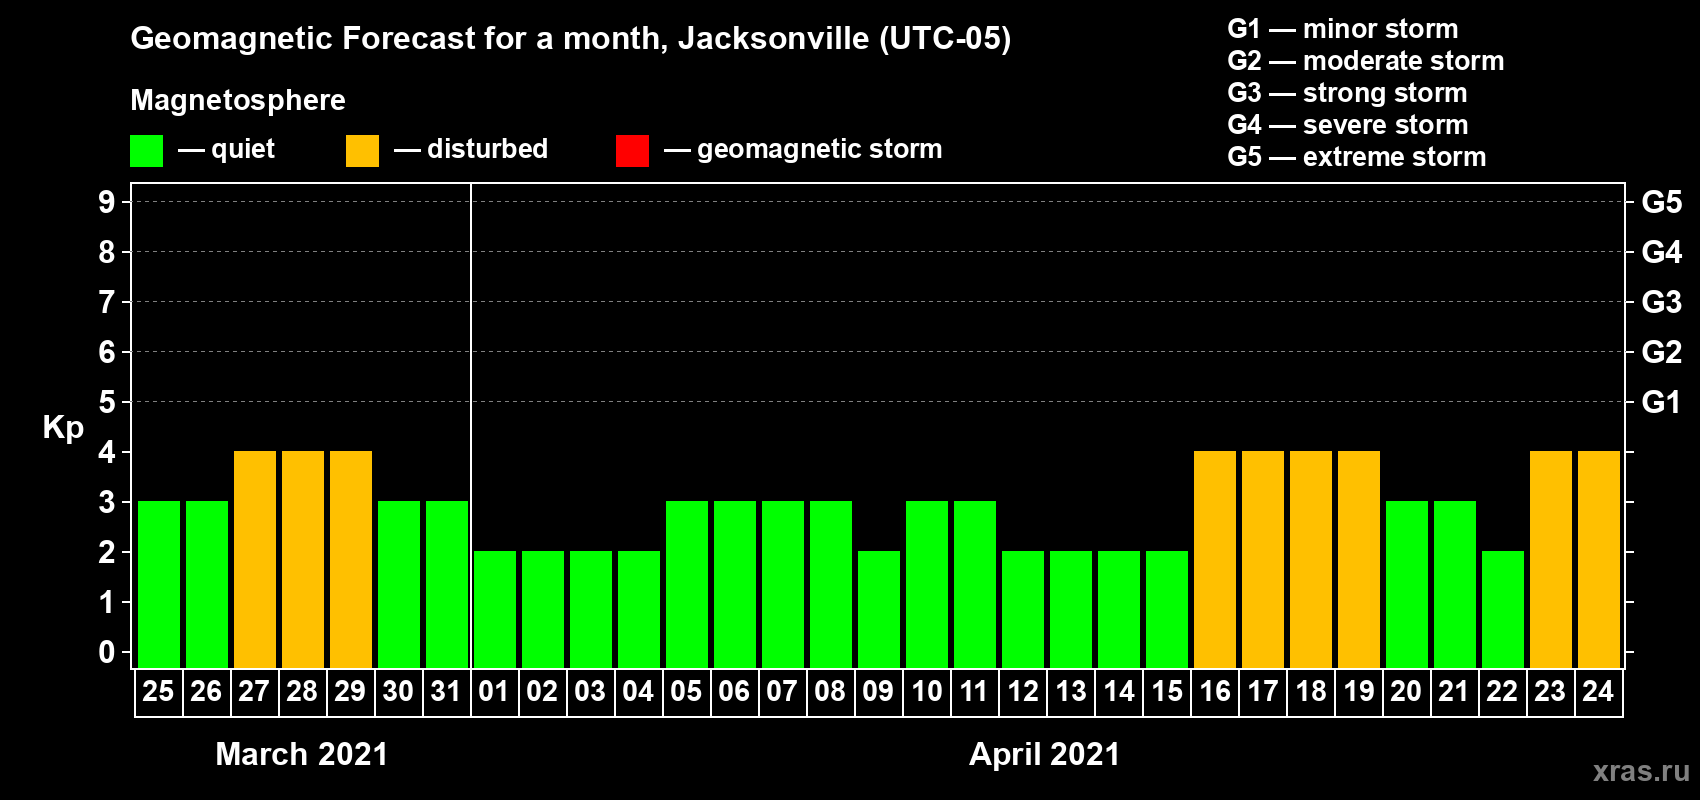The width and height of the screenshot is (1700, 800).
Task: Click the 'Magnetosphere' heading
Action: [x=238, y=101]
